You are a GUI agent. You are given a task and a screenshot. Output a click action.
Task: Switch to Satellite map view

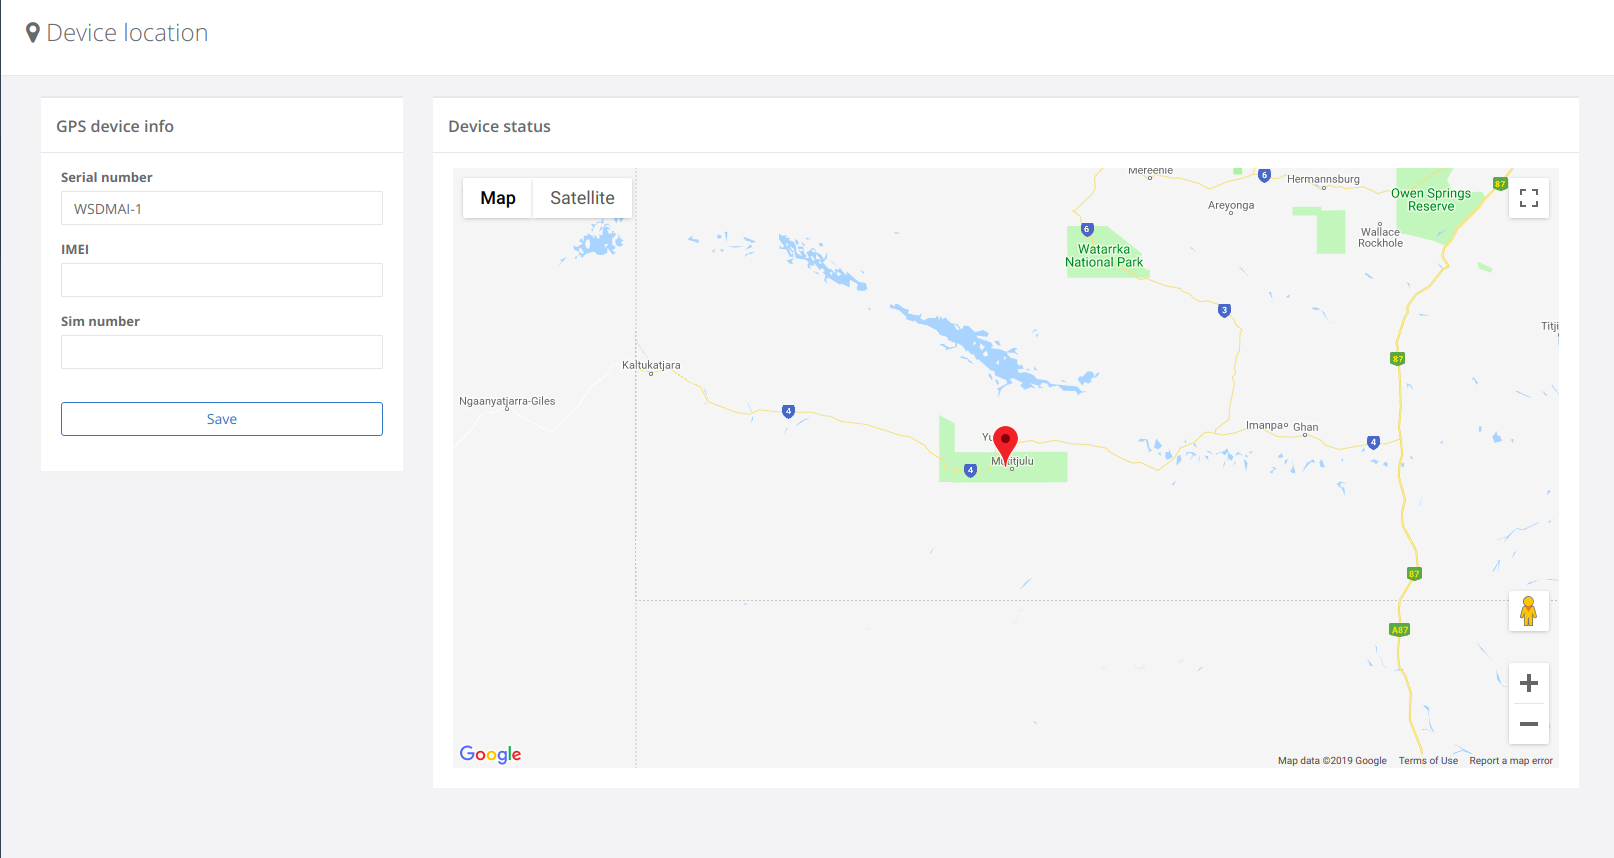[582, 198]
